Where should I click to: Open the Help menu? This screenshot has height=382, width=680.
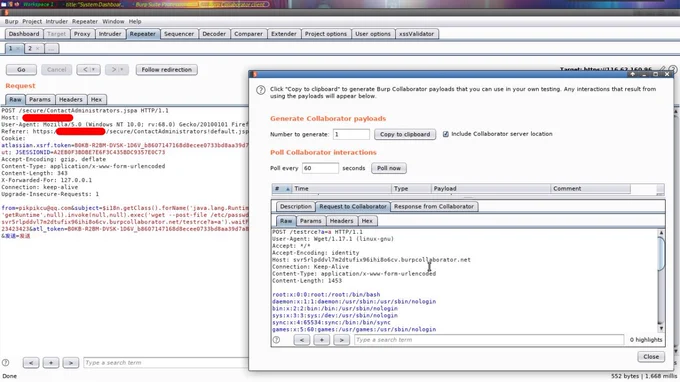pos(135,21)
